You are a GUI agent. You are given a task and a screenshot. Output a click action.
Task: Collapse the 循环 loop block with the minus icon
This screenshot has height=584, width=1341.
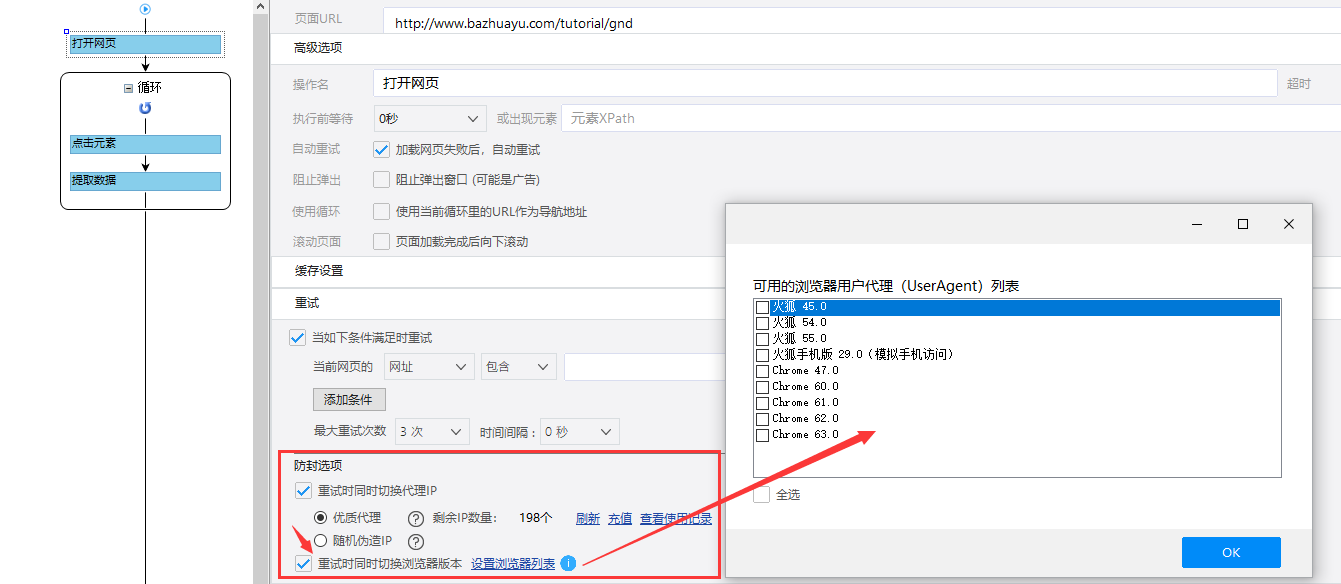[x=128, y=88]
